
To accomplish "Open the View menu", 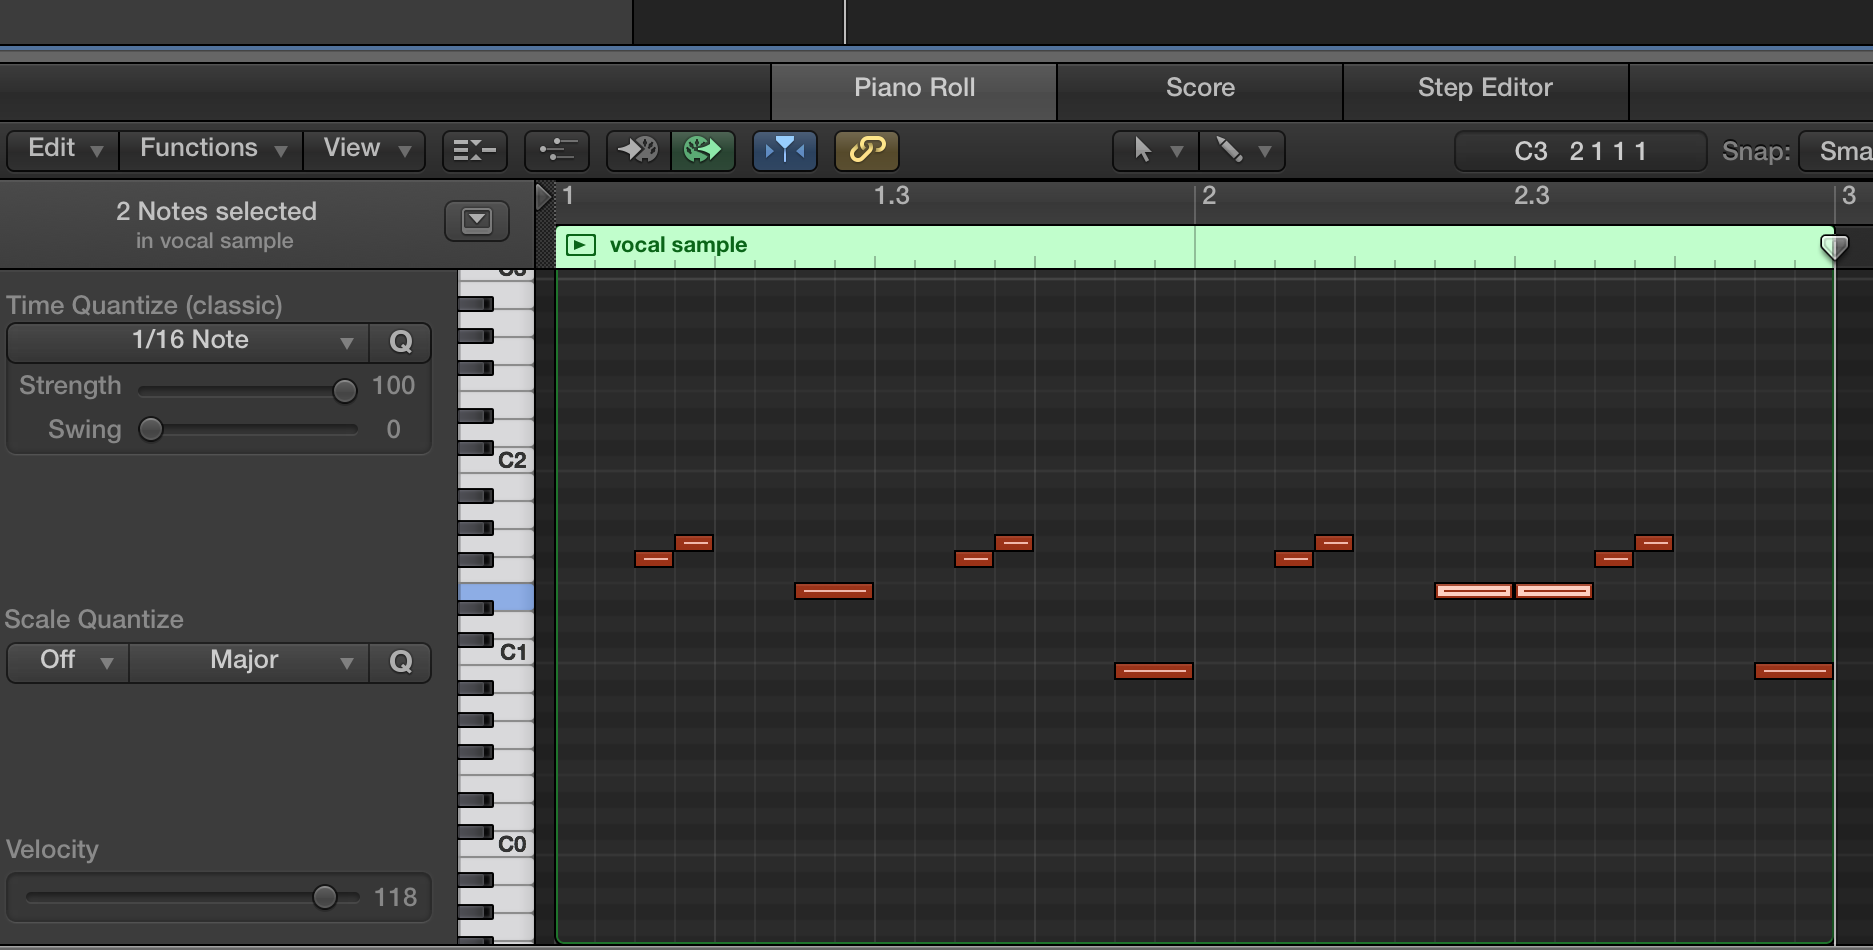I will click(x=365, y=150).
